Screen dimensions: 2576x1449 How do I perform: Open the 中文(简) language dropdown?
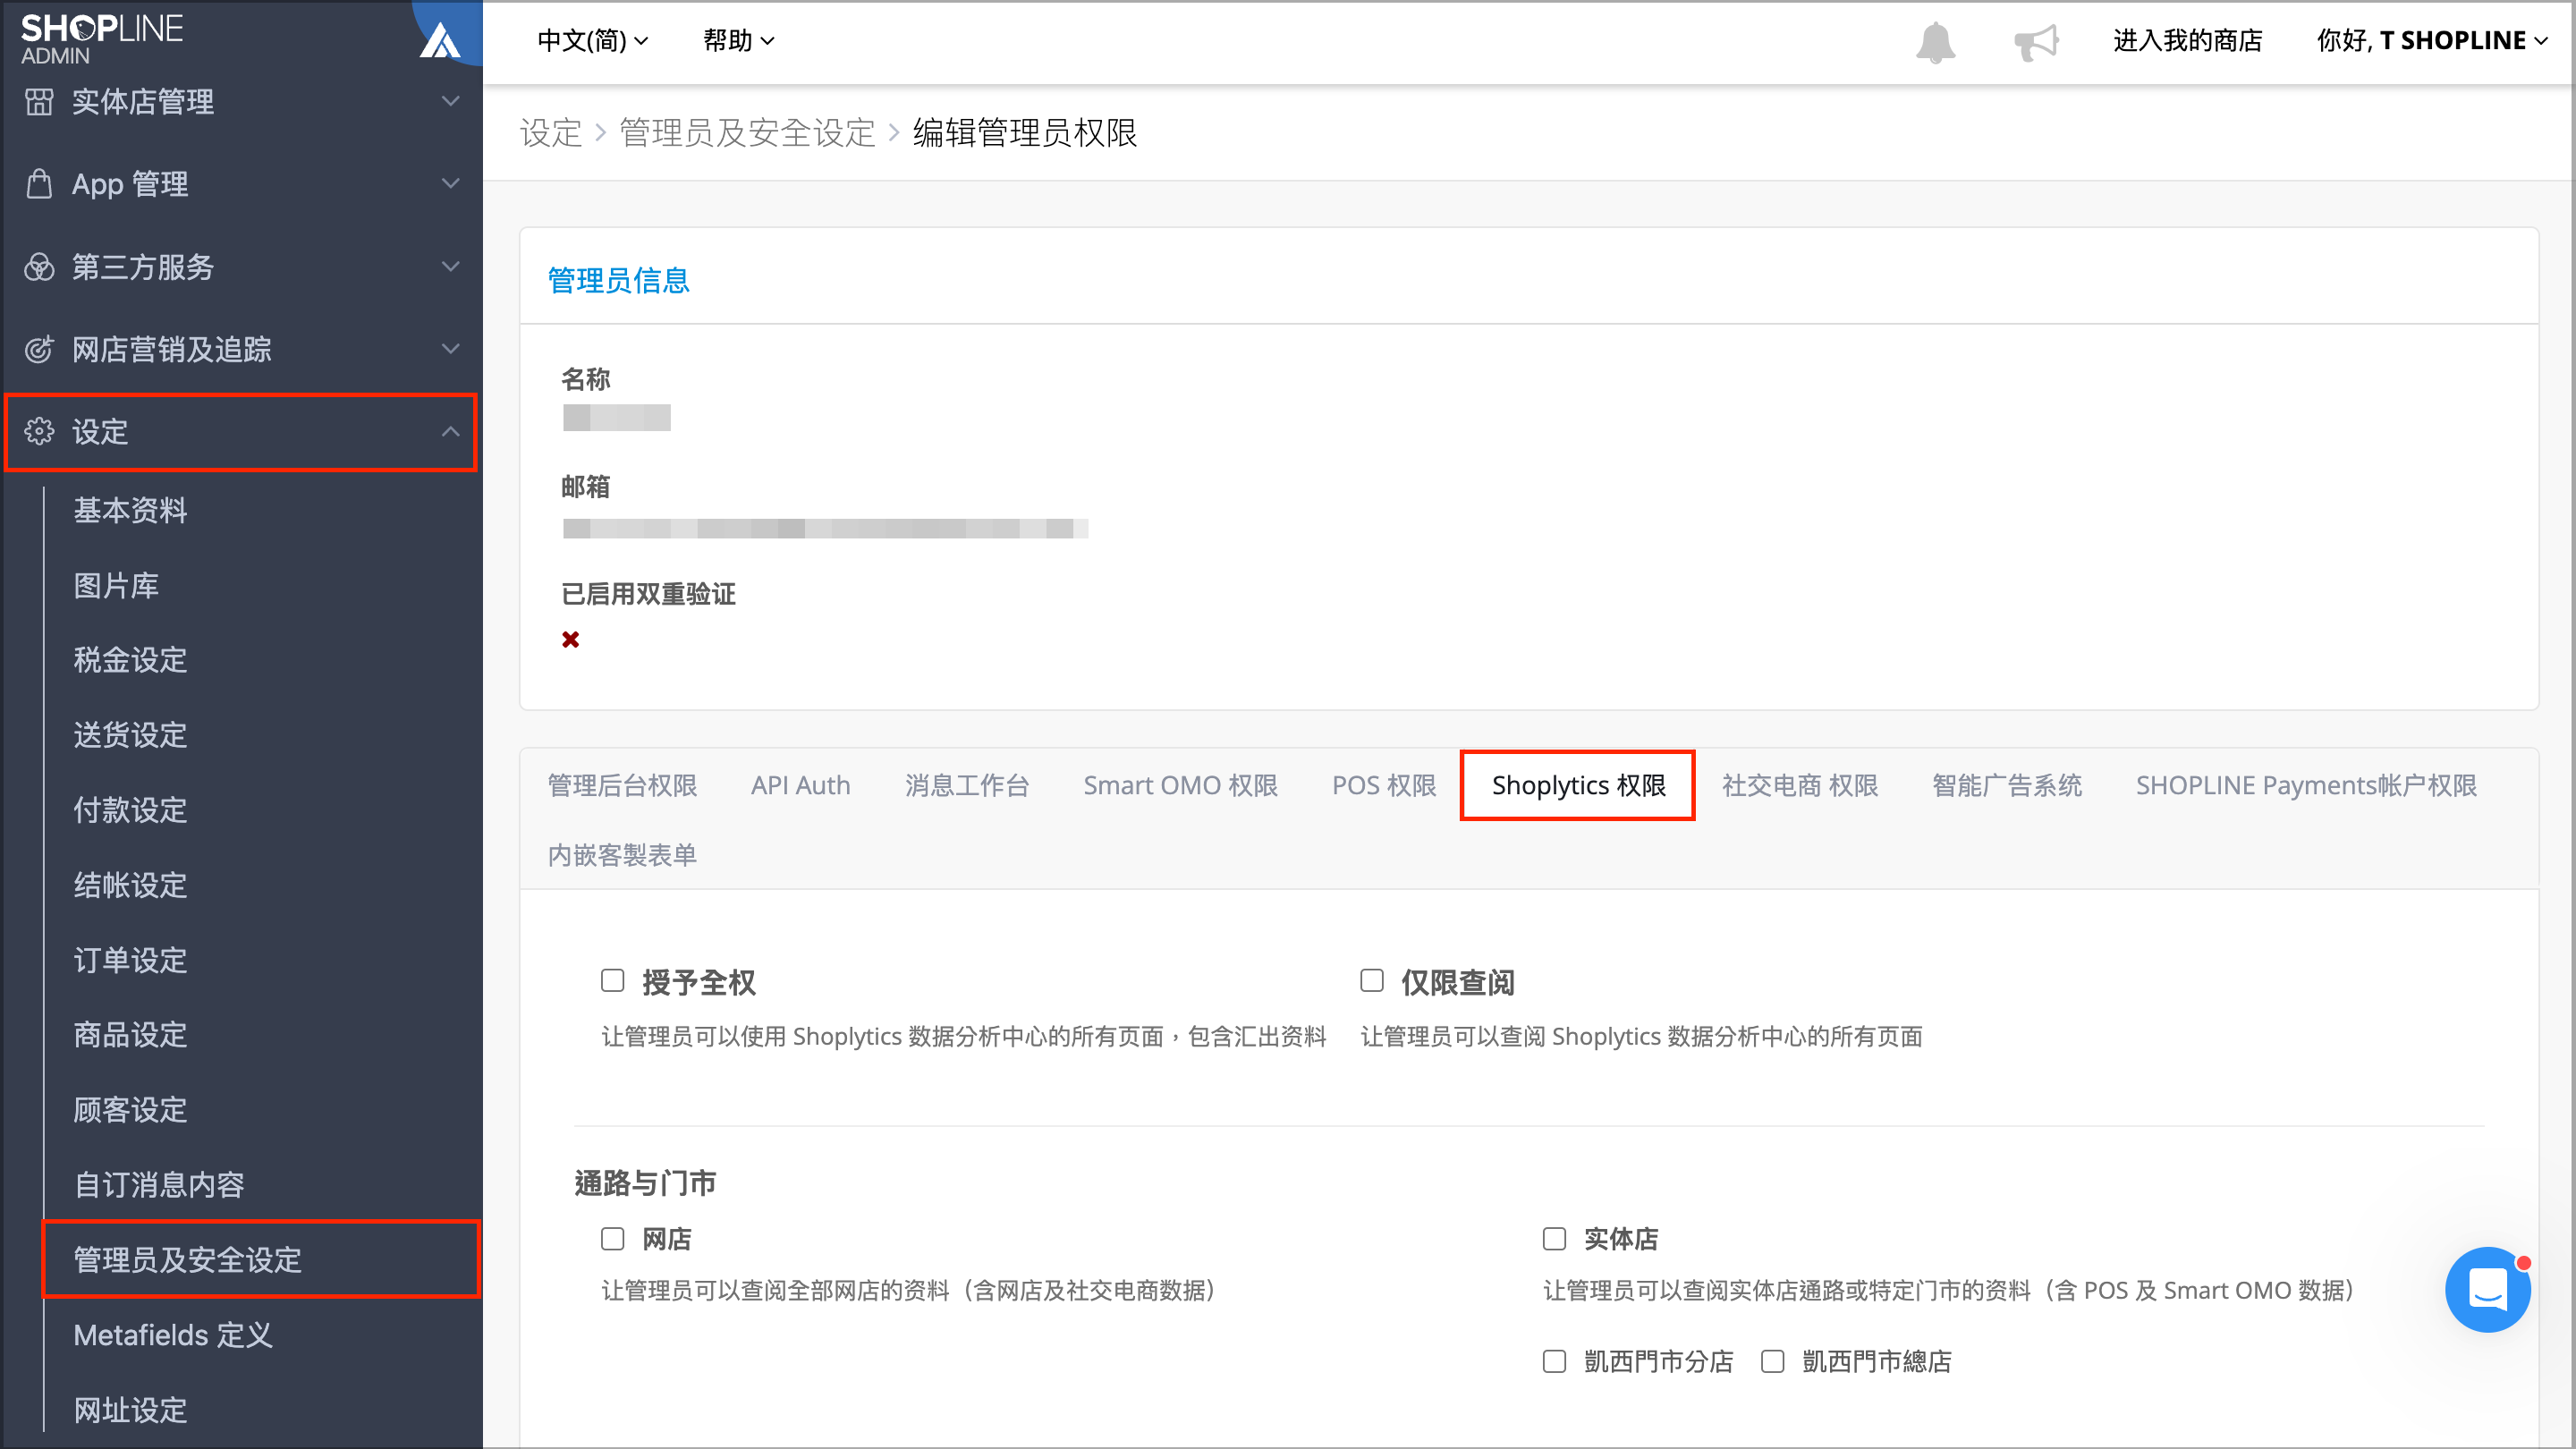coord(593,41)
